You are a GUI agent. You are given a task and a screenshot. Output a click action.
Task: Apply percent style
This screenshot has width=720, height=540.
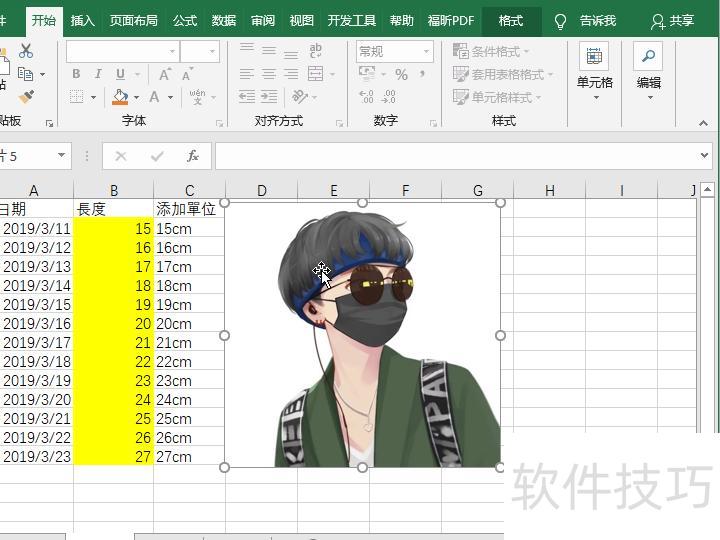[401, 74]
